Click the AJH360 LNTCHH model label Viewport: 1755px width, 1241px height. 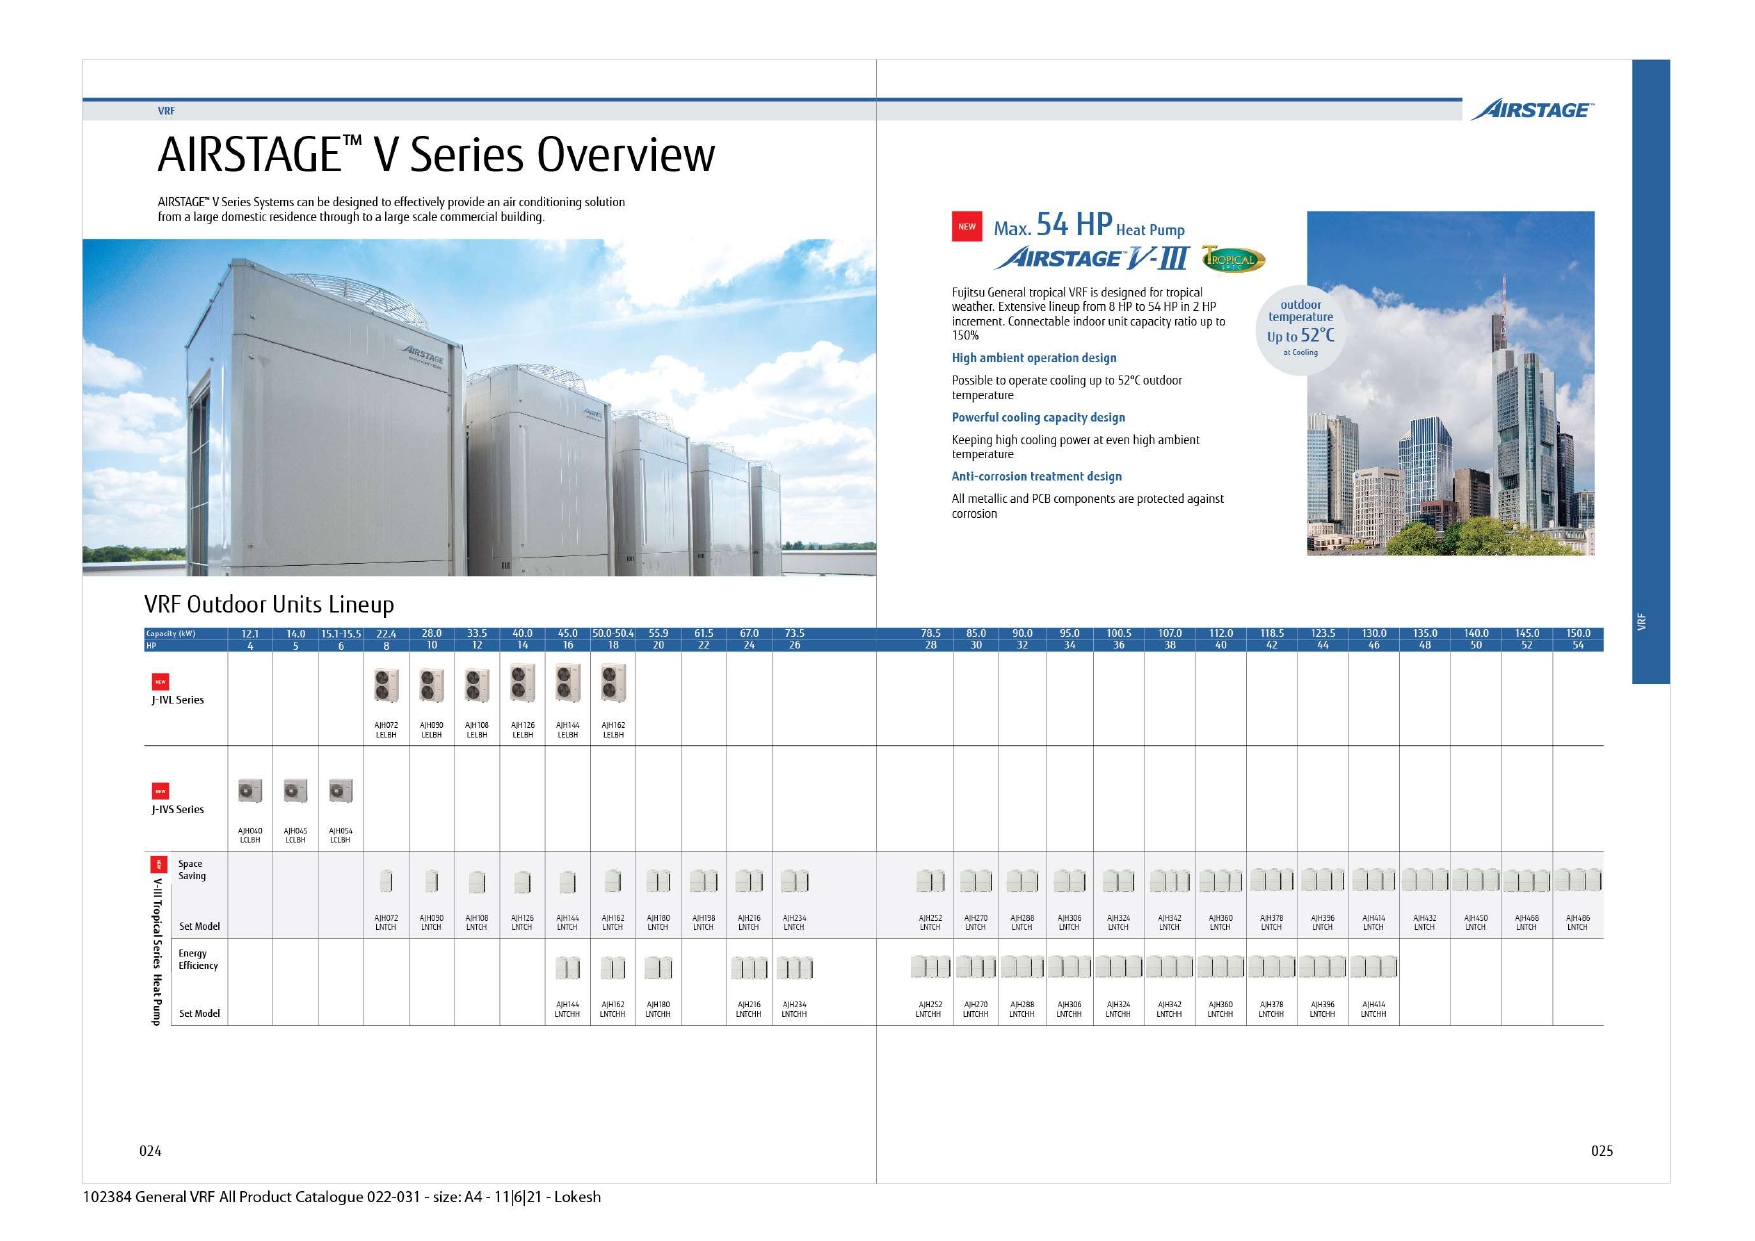tap(1220, 1009)
